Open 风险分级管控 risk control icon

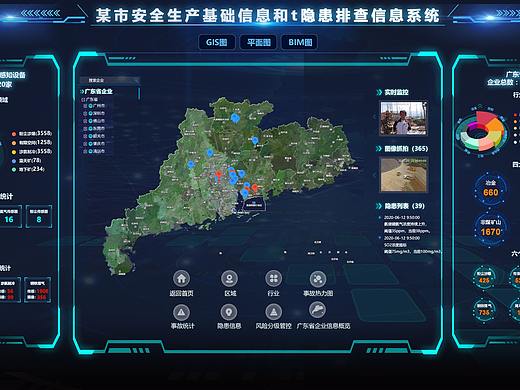[274, 312]
